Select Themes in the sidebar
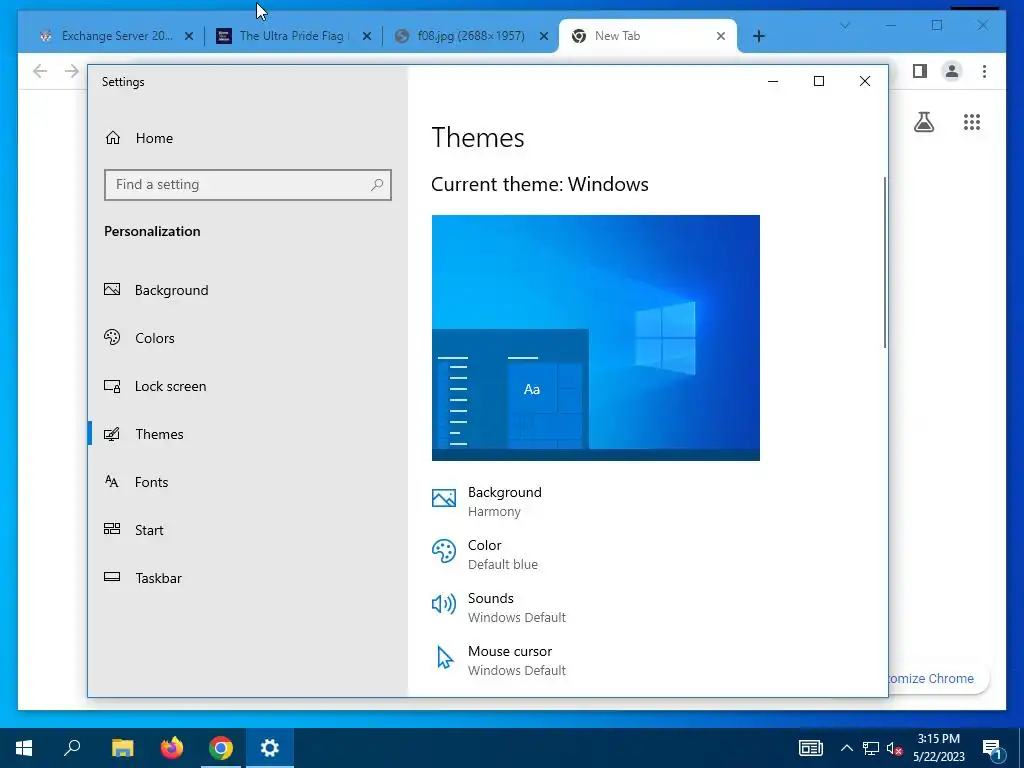The image size is (1024, 768). pos(248,434)
